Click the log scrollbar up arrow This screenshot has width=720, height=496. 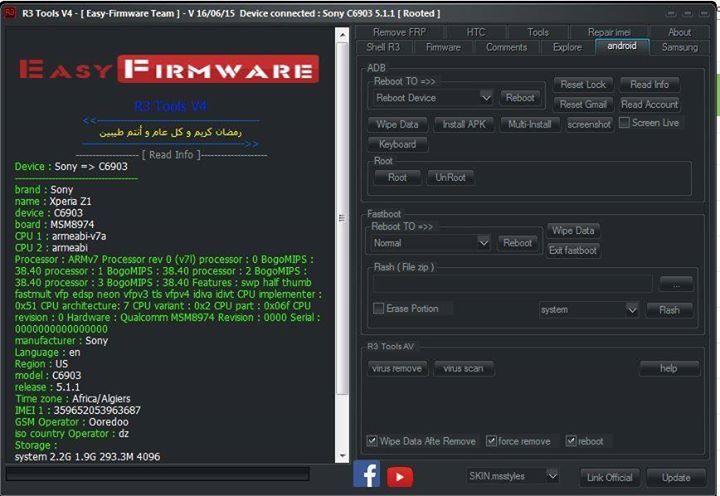[x=342, y=35]
